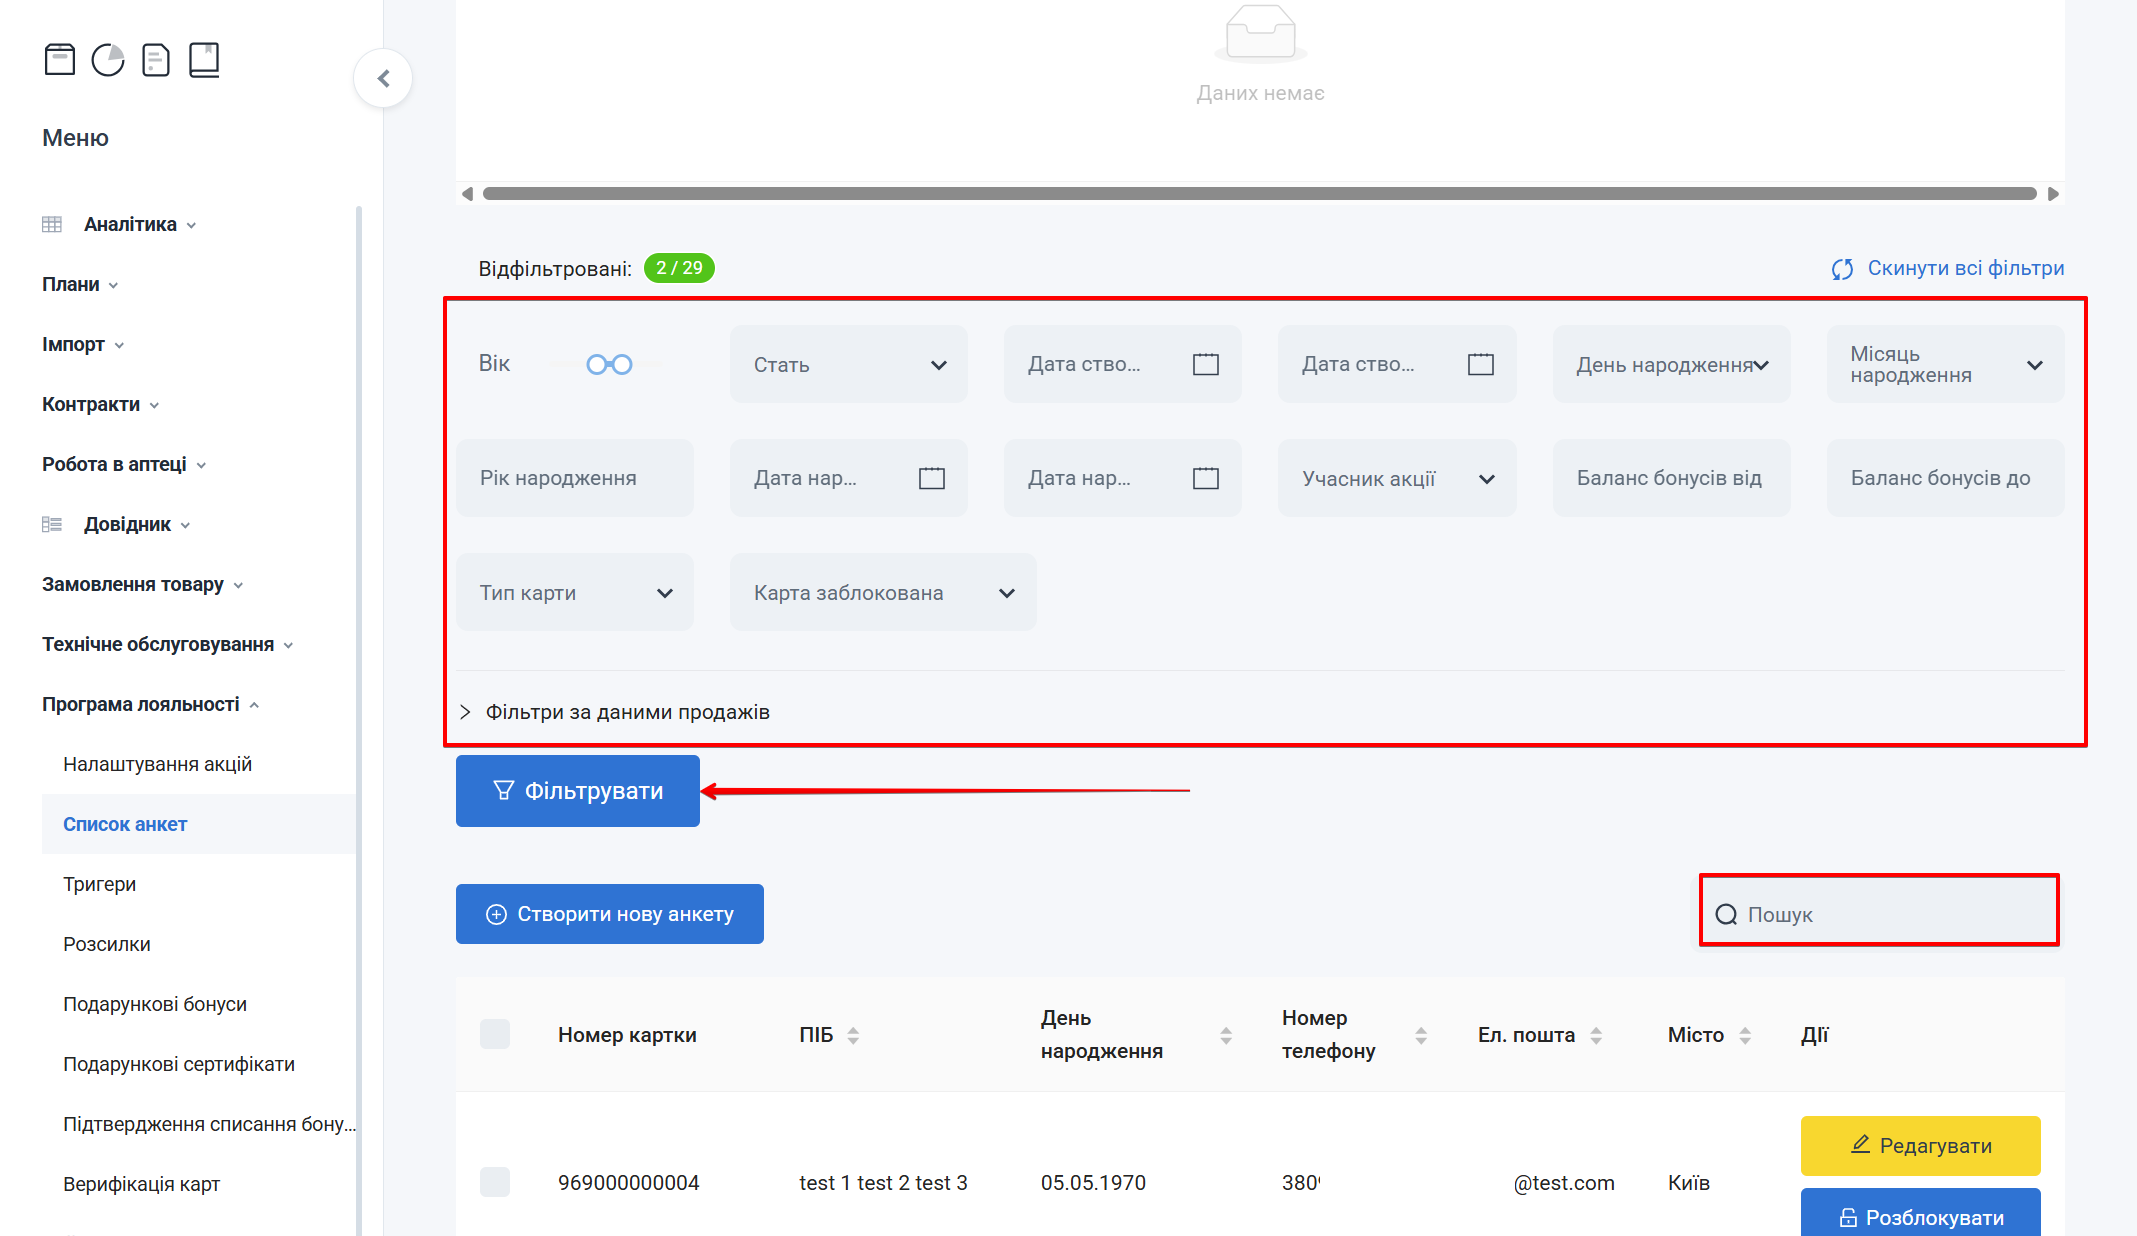The height and width of the screenshot is (1236, 2137).
Task: Sort by Місто column arrows
Action: (1745, 1035)
